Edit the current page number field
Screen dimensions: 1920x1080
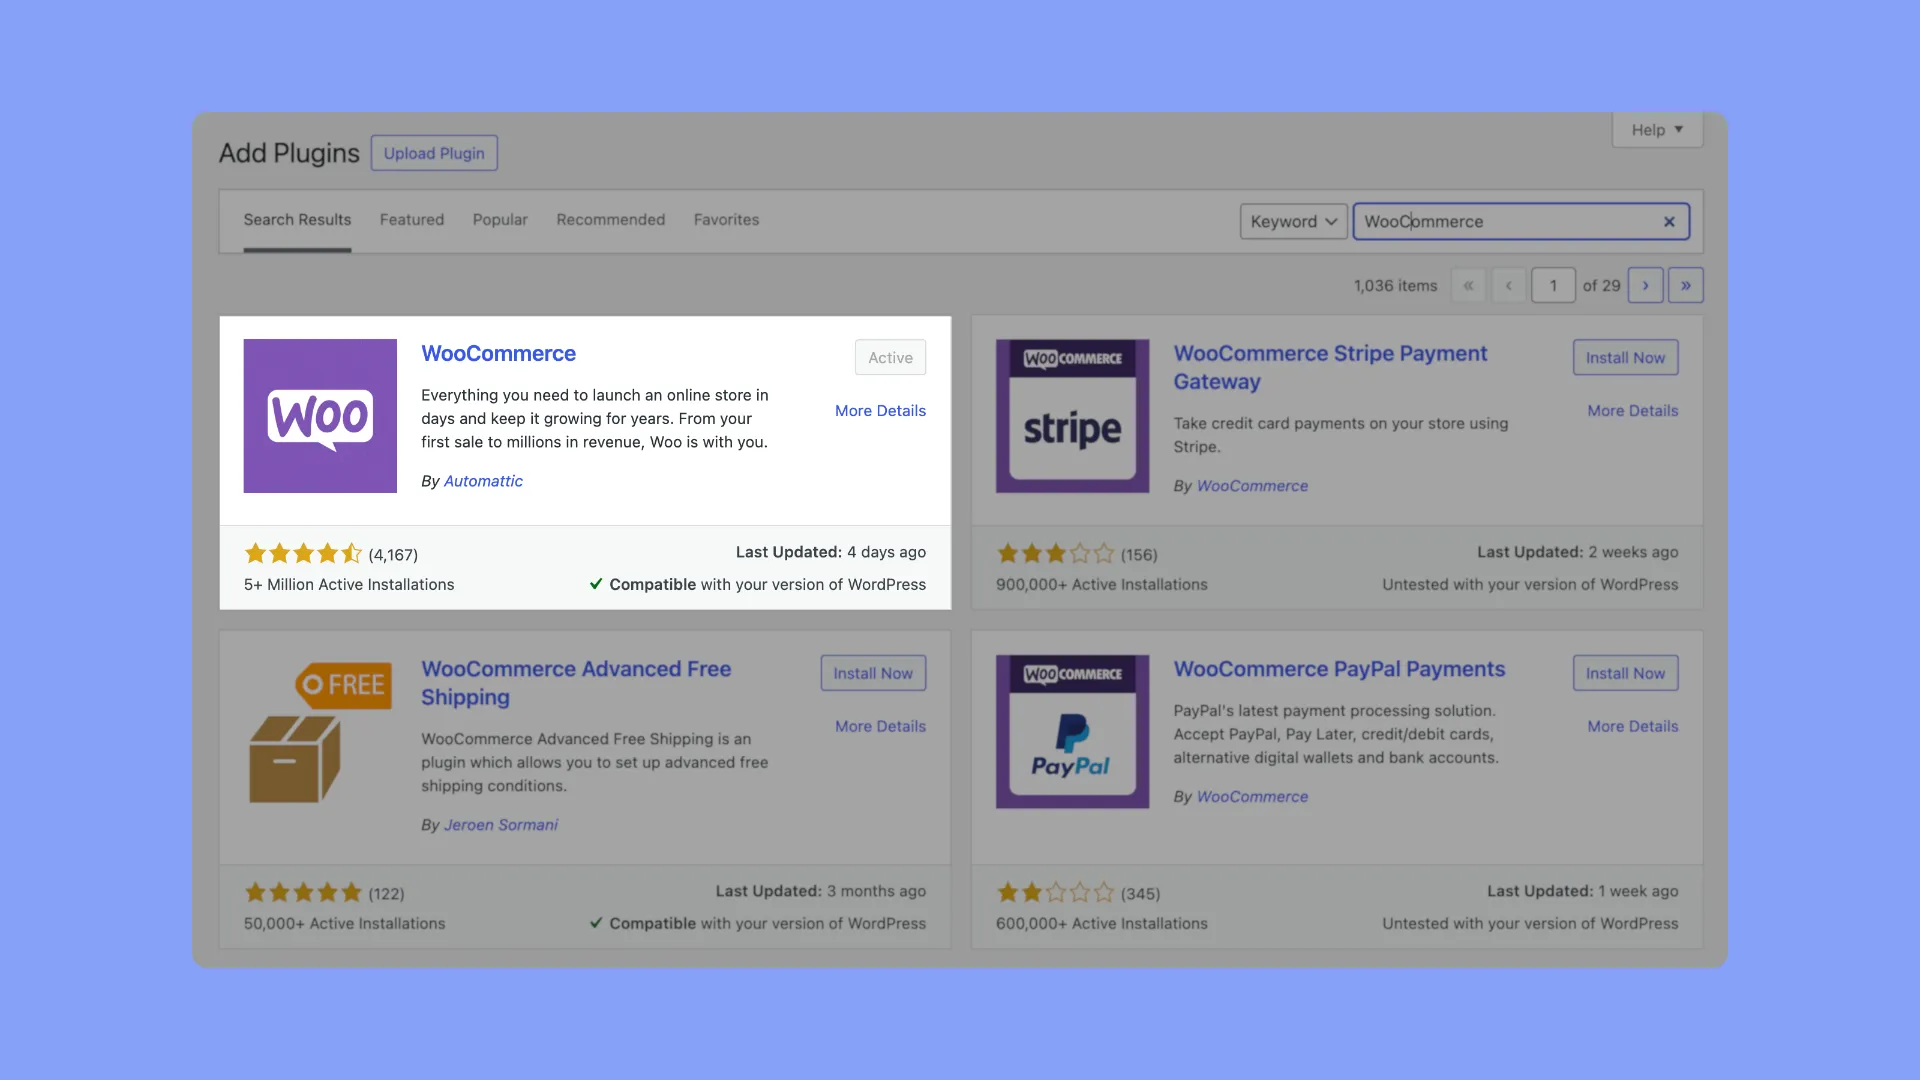point(1553,286)
